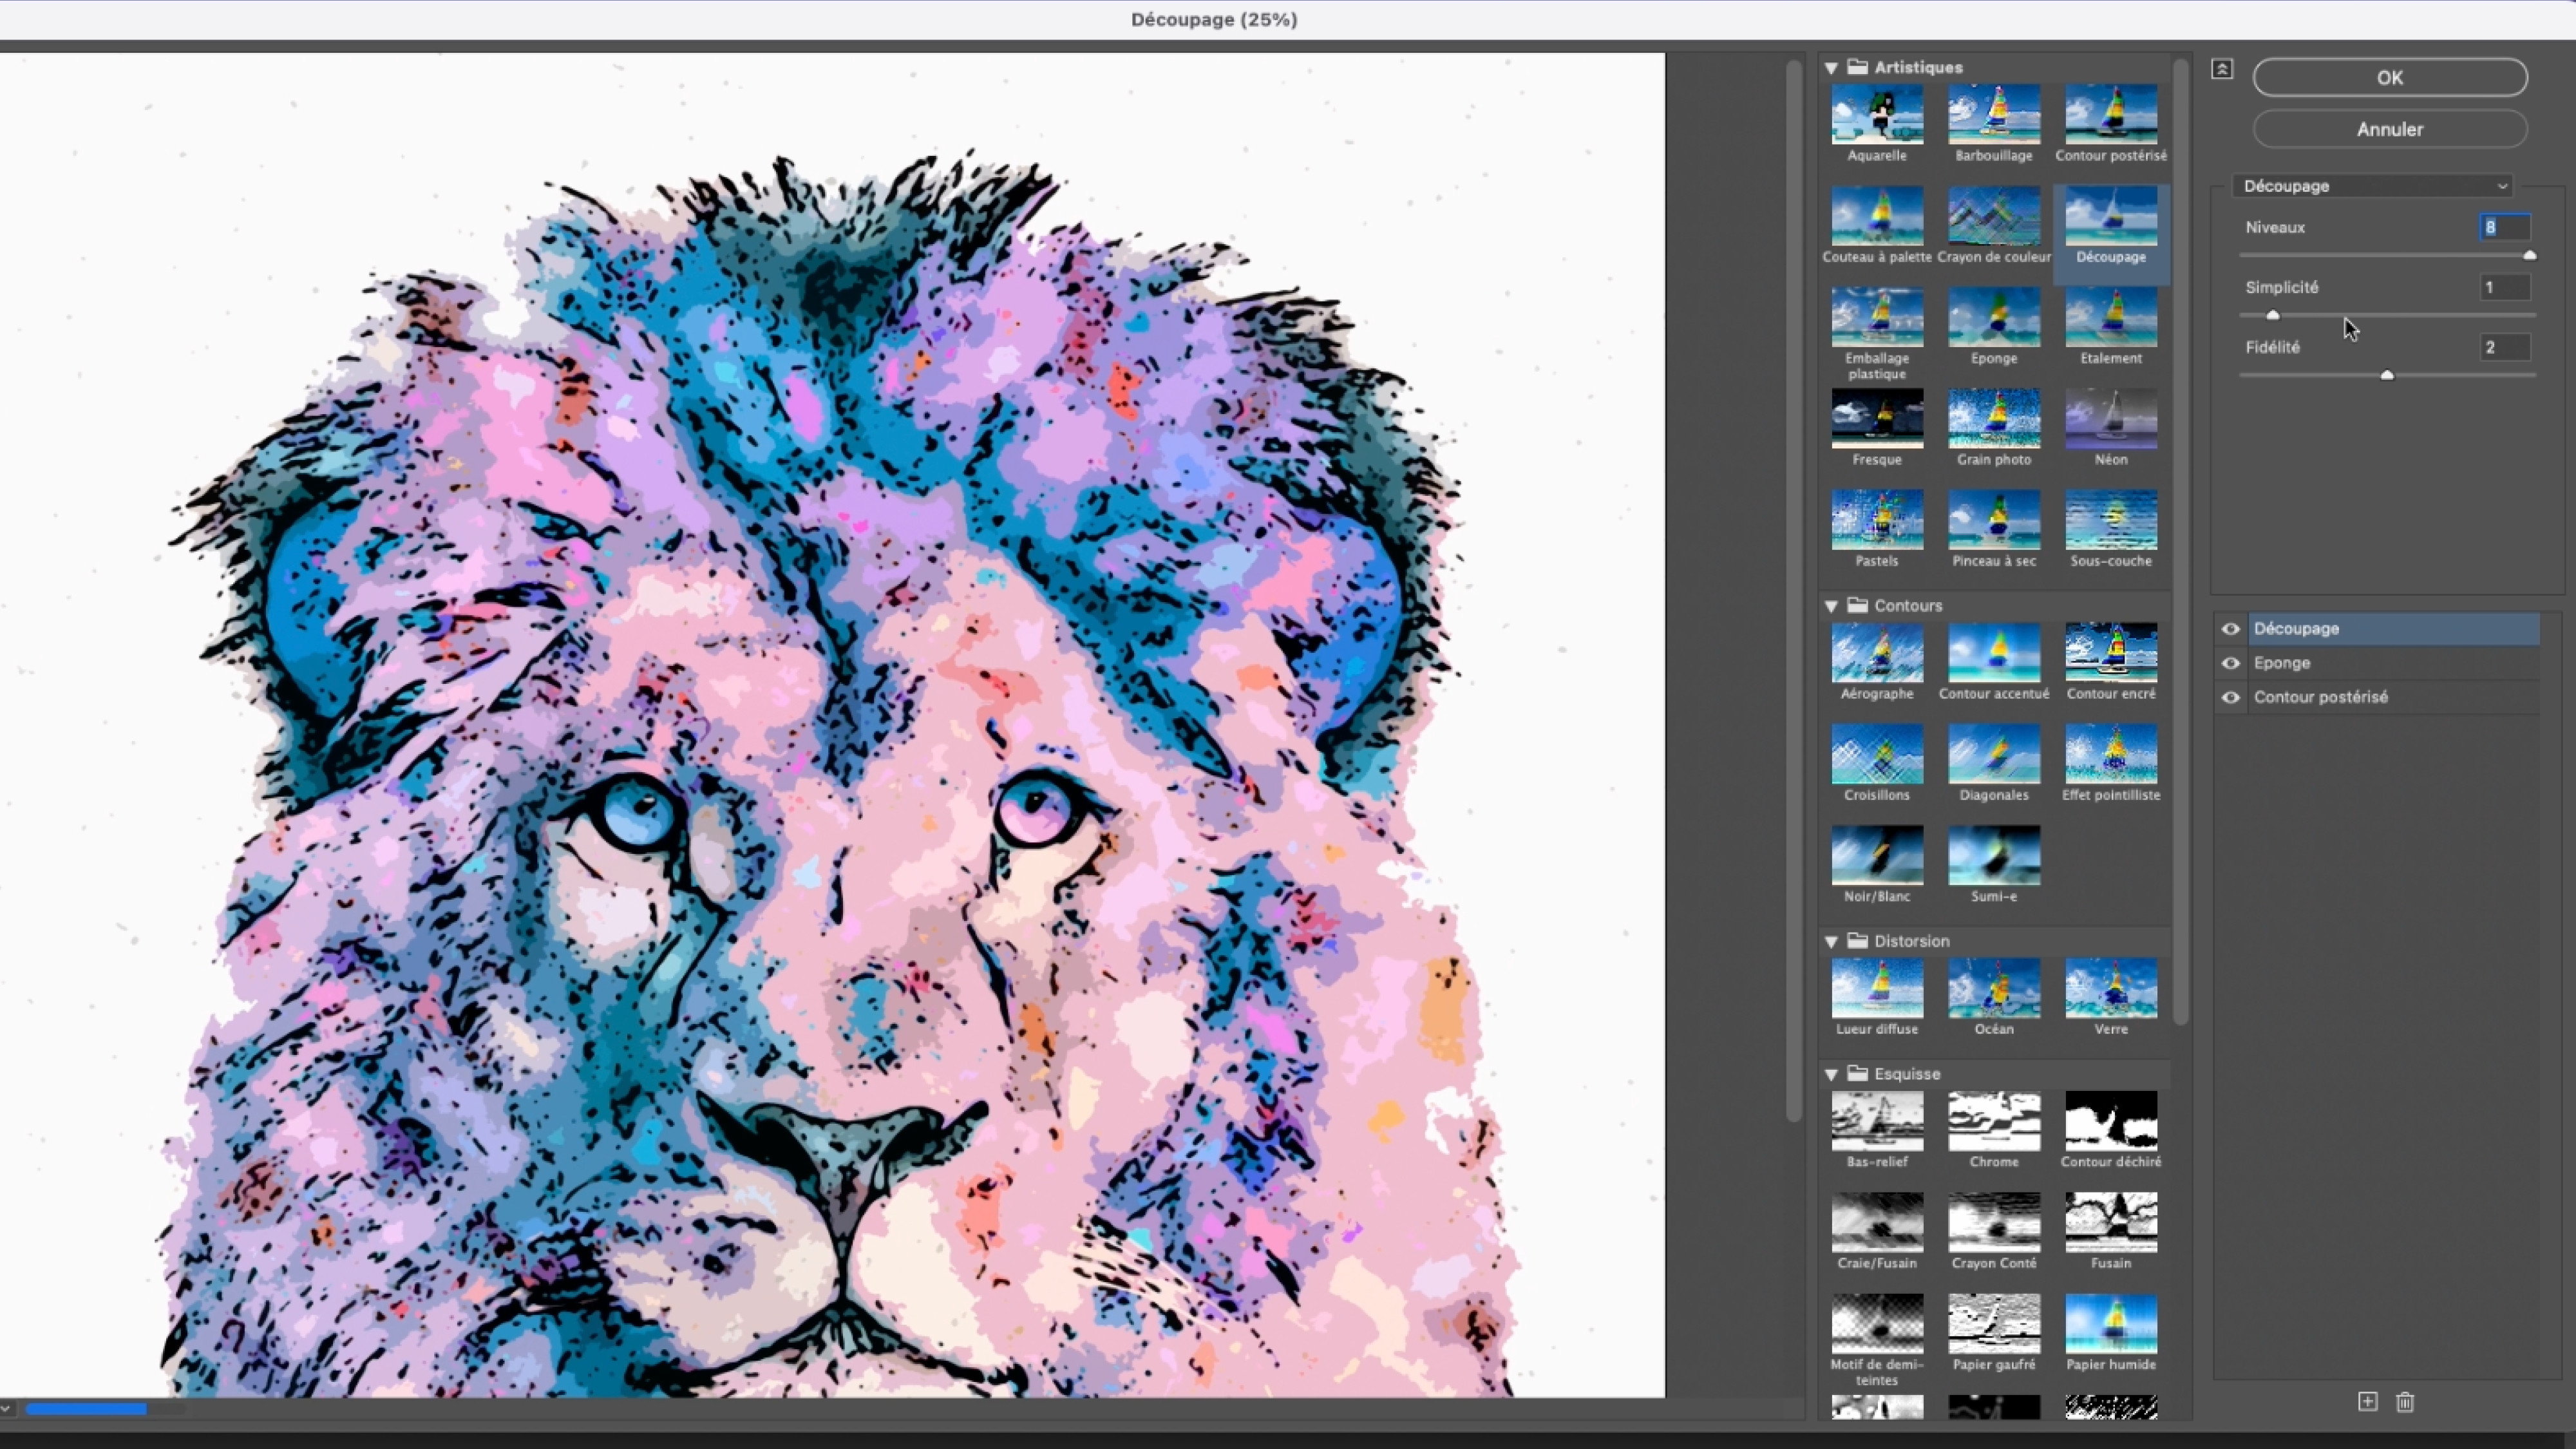The width and height of the screenshot is (2576, 1449).
Task: Confirm filter with OK button
Action: (2389, 78)
